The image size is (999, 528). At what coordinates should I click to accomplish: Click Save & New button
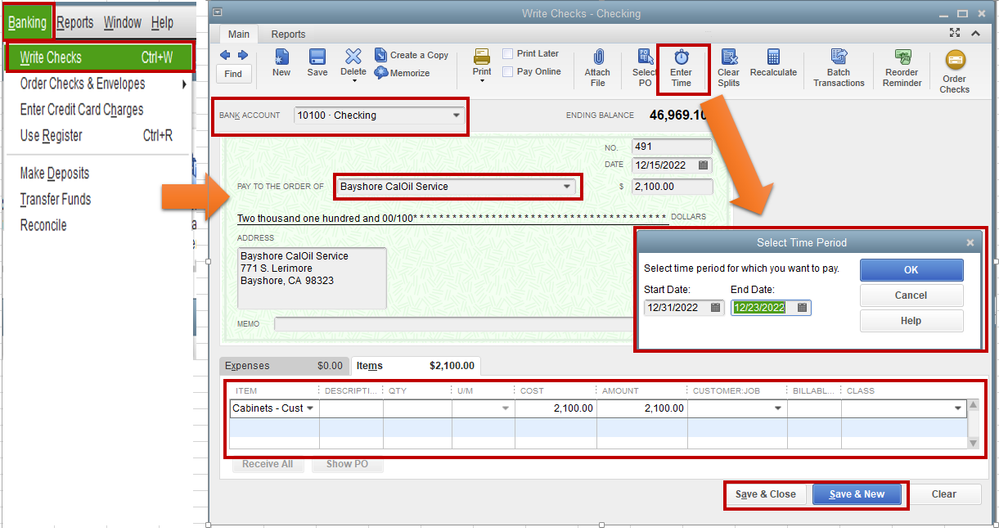coord(857,494)
